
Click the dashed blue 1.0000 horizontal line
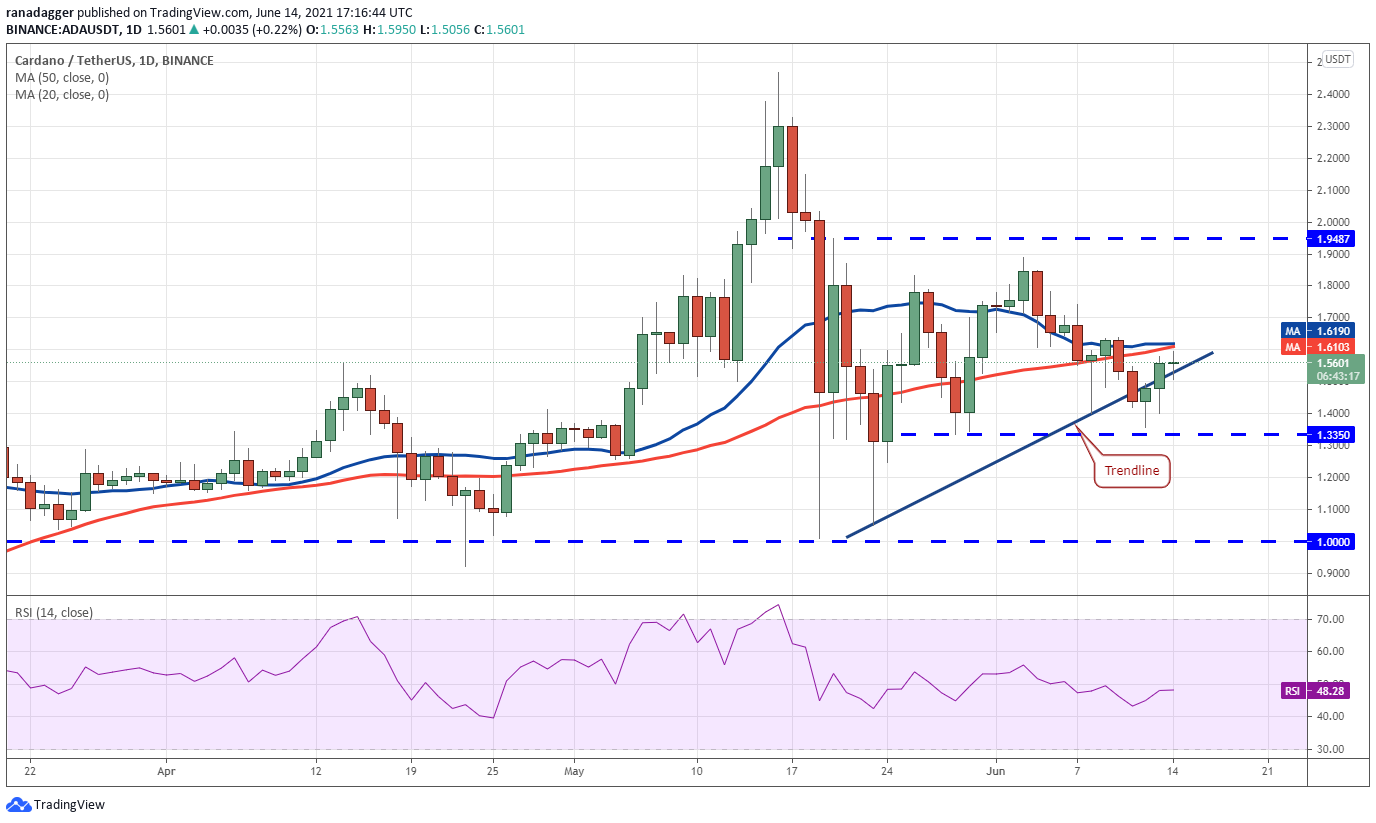click(654, 541)
